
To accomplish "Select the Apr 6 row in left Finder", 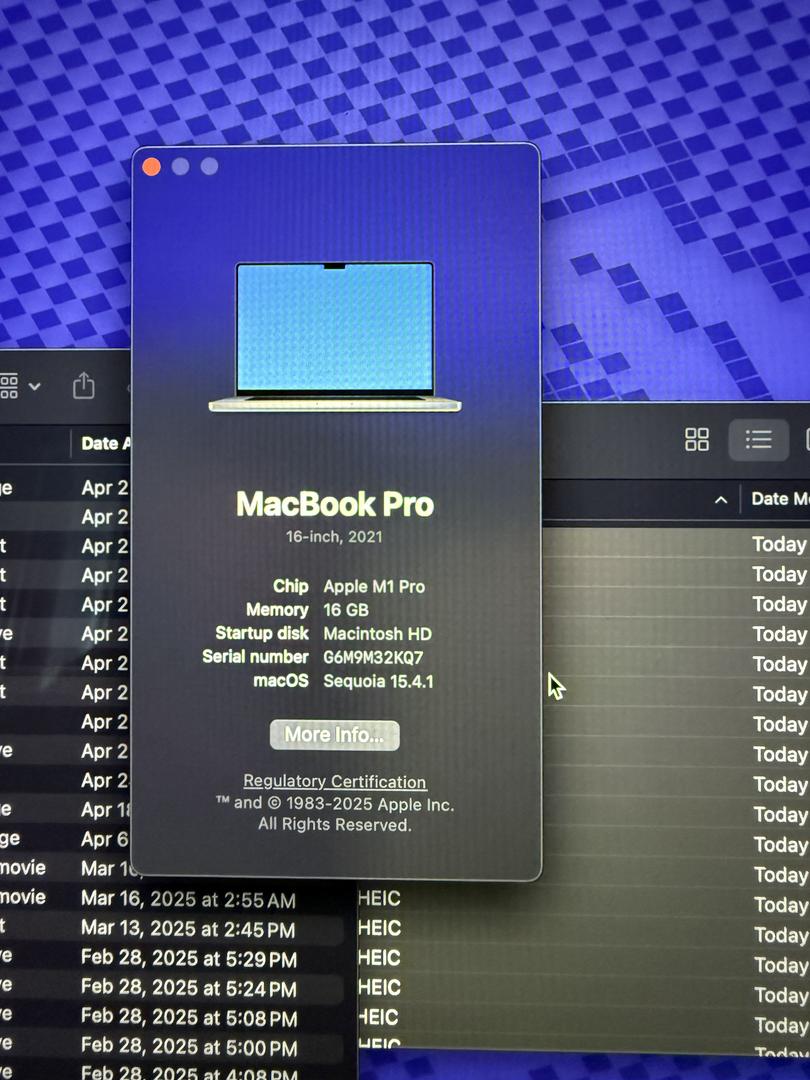I will tap(65, 839).
